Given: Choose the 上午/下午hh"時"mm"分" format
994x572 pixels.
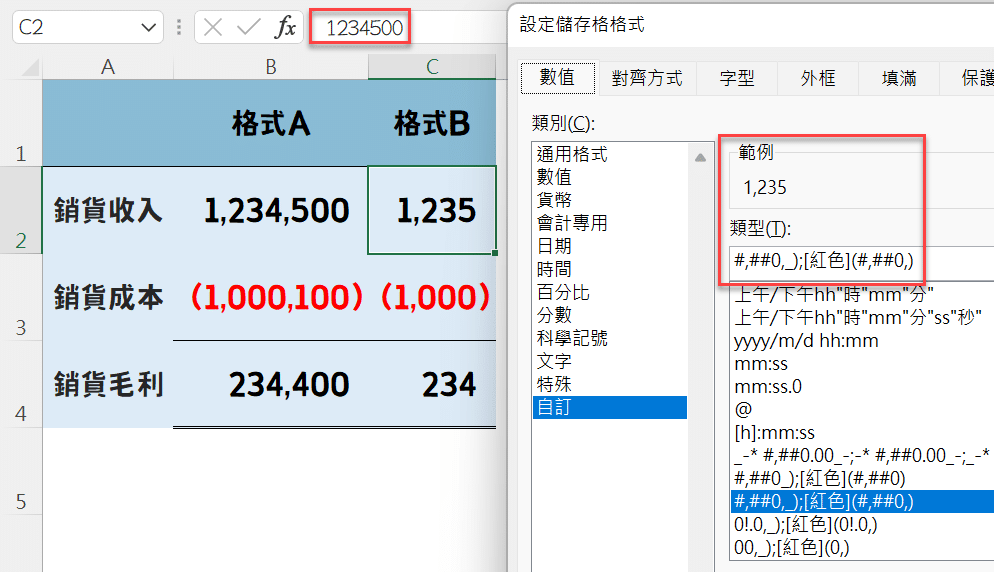Looking at the screenshot, I should pyautogui.click(x=862, y=295).
